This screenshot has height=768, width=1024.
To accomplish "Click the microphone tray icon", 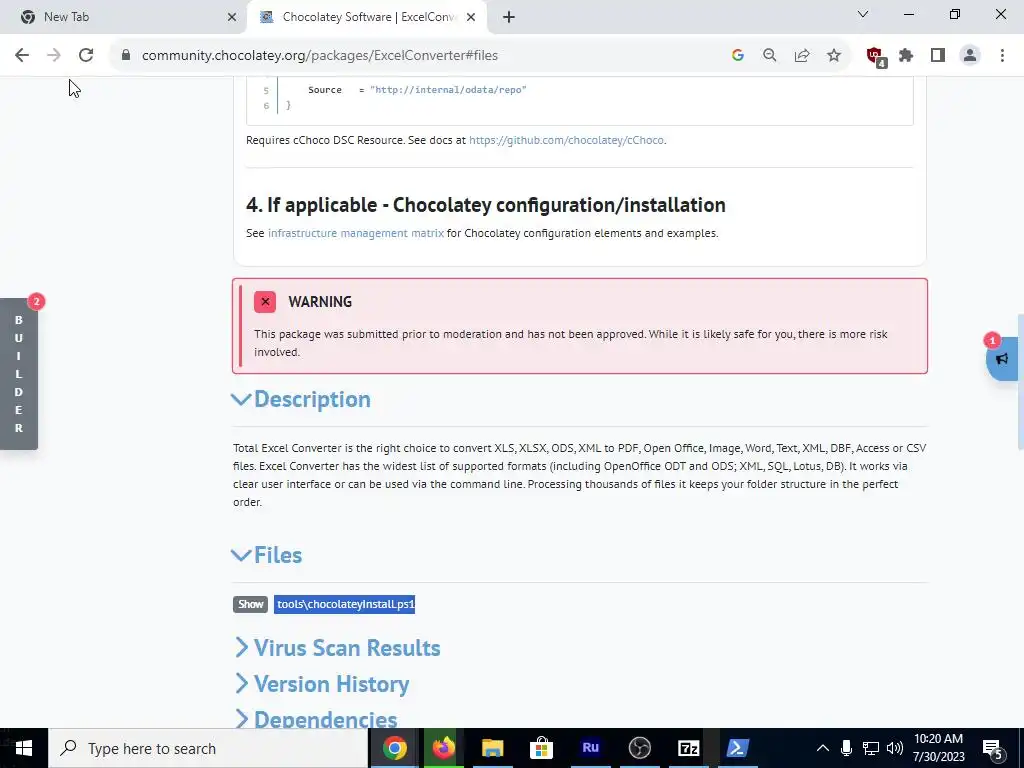I will (846, 748).
